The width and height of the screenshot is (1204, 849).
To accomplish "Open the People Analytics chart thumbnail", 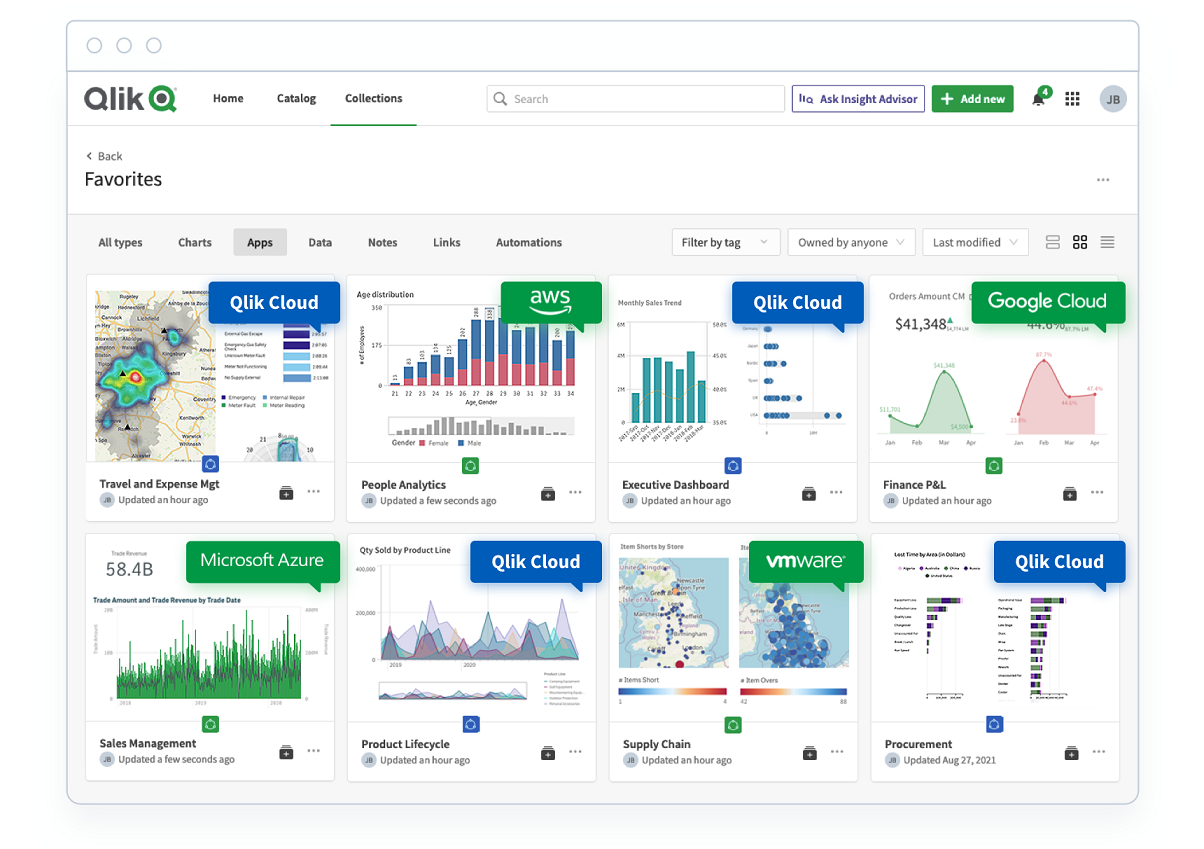I will pyautogui.click(x=471, y=369).
